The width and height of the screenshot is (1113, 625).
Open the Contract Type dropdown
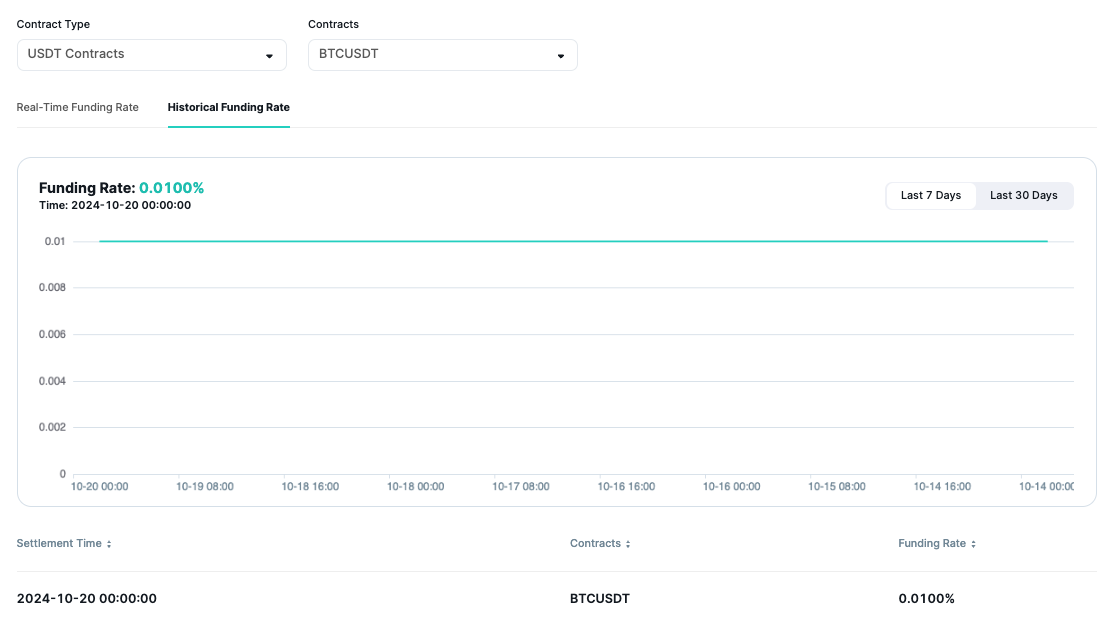coord(151,55)
